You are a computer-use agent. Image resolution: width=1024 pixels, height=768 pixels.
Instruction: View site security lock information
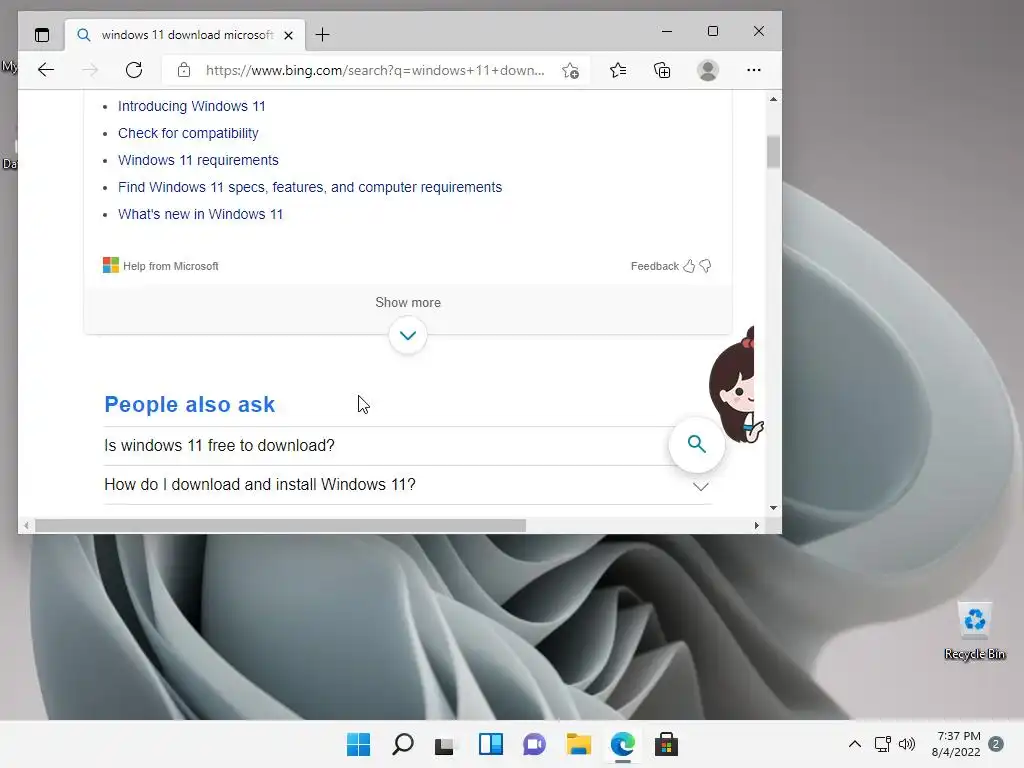184,70
